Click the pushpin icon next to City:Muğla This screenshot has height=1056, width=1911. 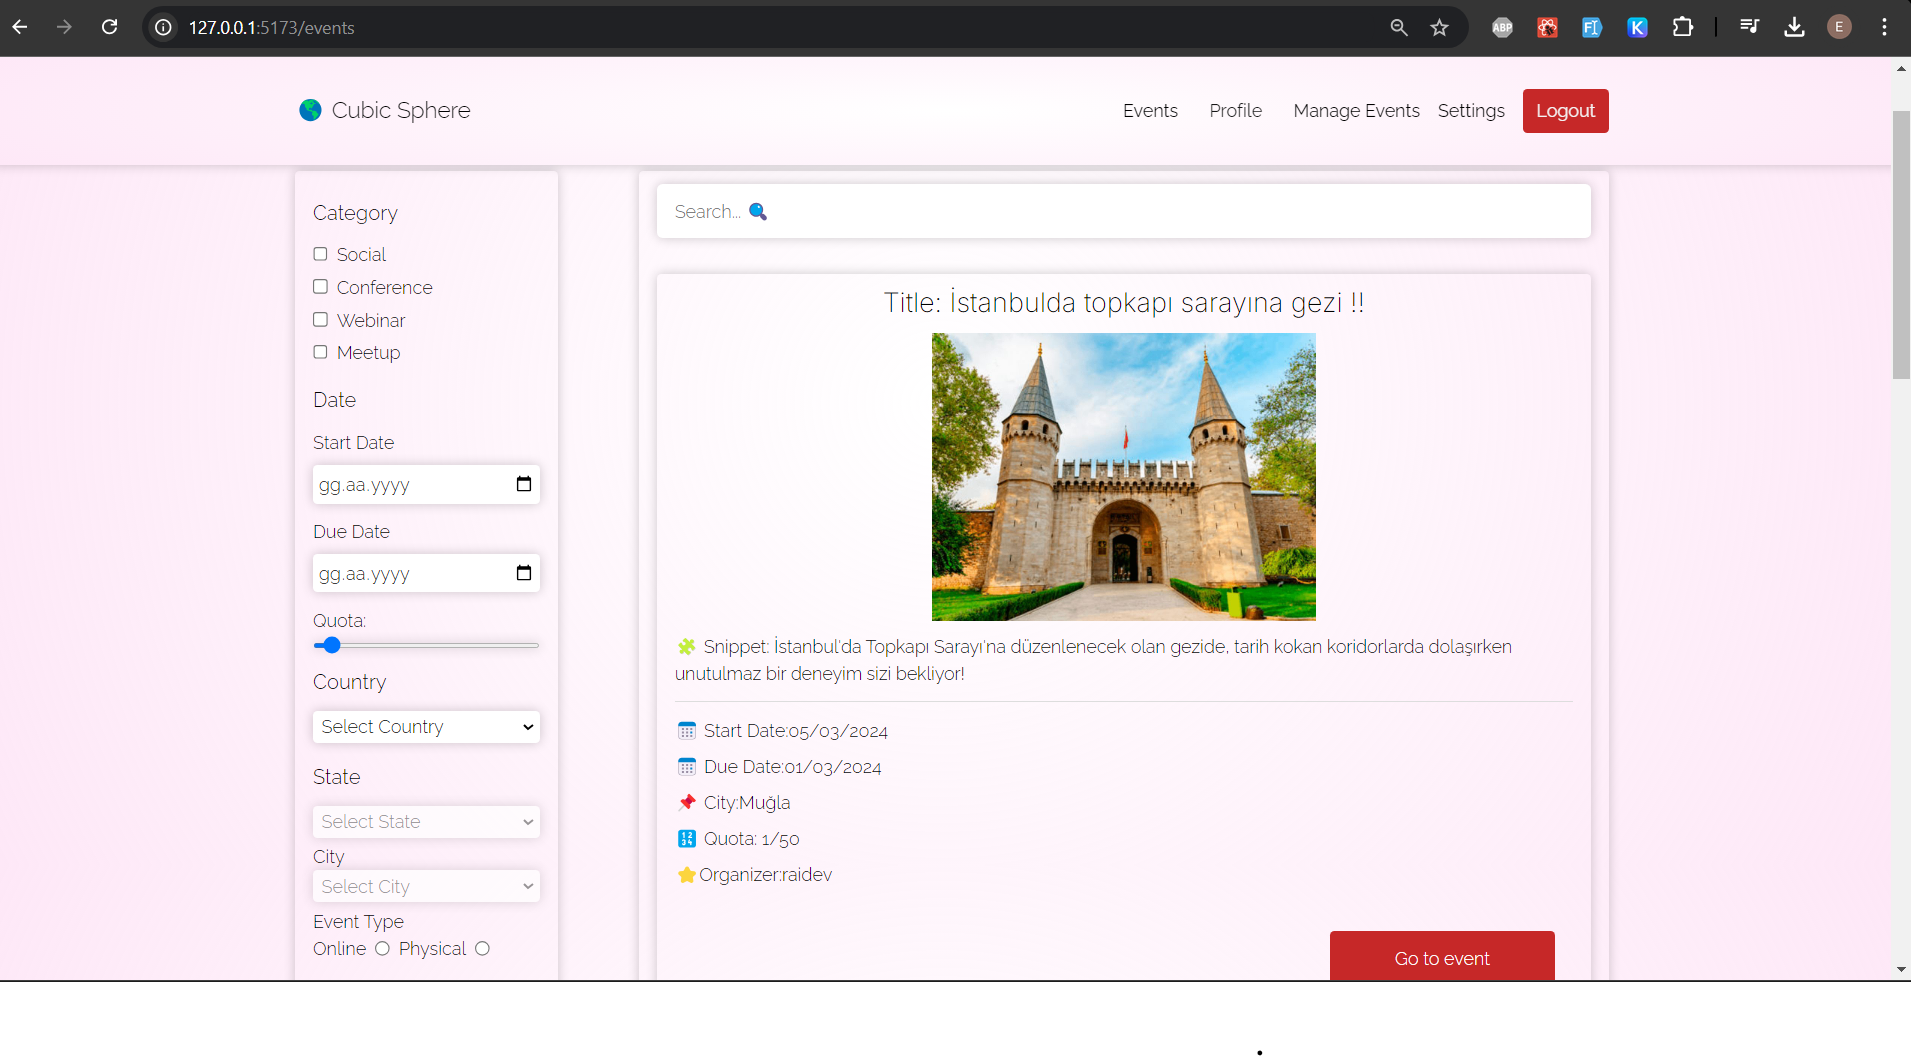click(x=687, y=803)
